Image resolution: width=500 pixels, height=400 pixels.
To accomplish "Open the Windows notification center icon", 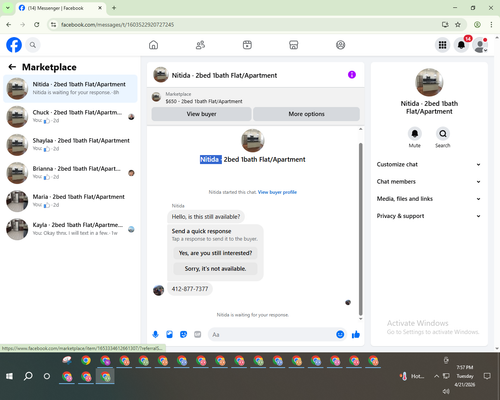I will coord(487,376).
